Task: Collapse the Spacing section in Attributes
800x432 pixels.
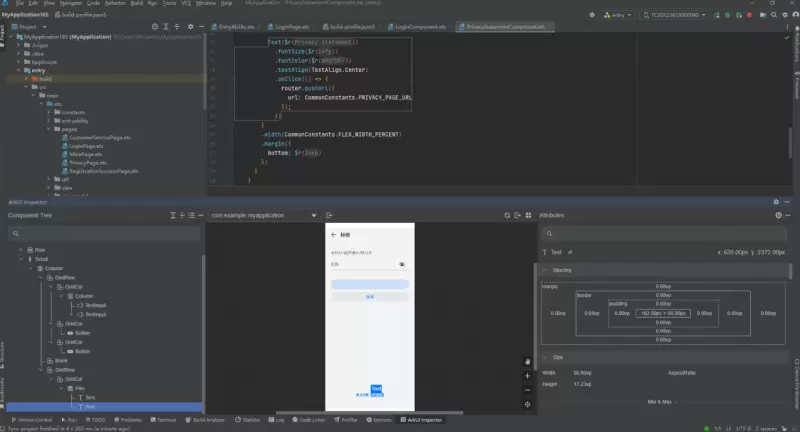Action: [x=544, y=270]
